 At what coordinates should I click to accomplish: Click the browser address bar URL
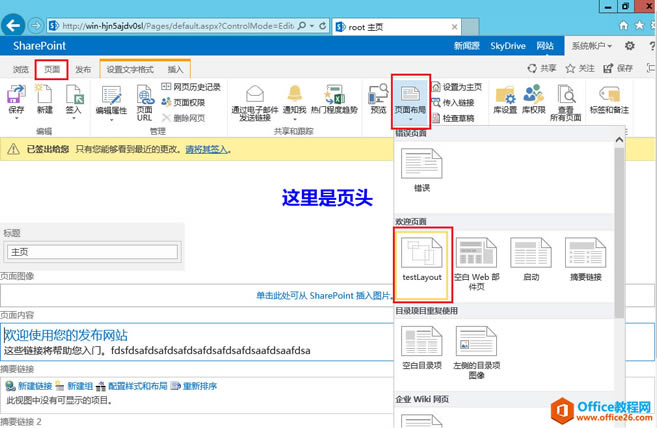click(178, 26)
